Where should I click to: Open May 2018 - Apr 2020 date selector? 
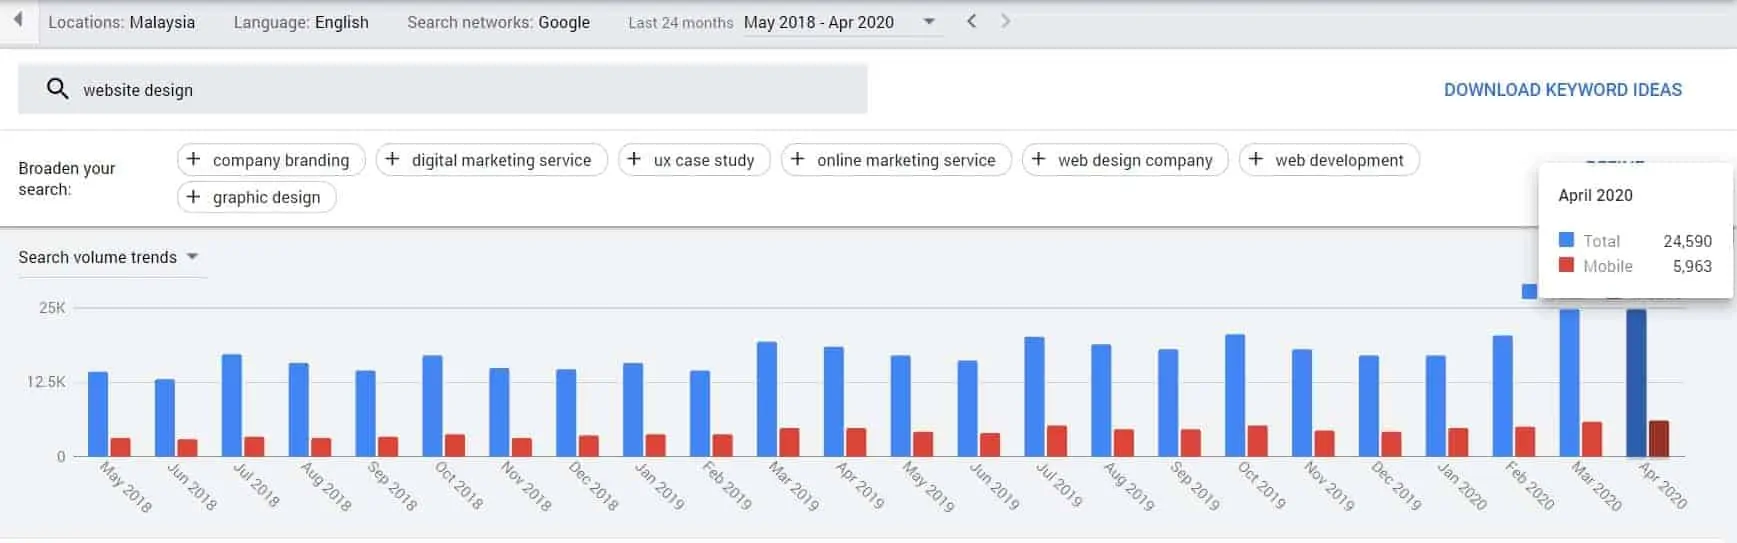819,22
